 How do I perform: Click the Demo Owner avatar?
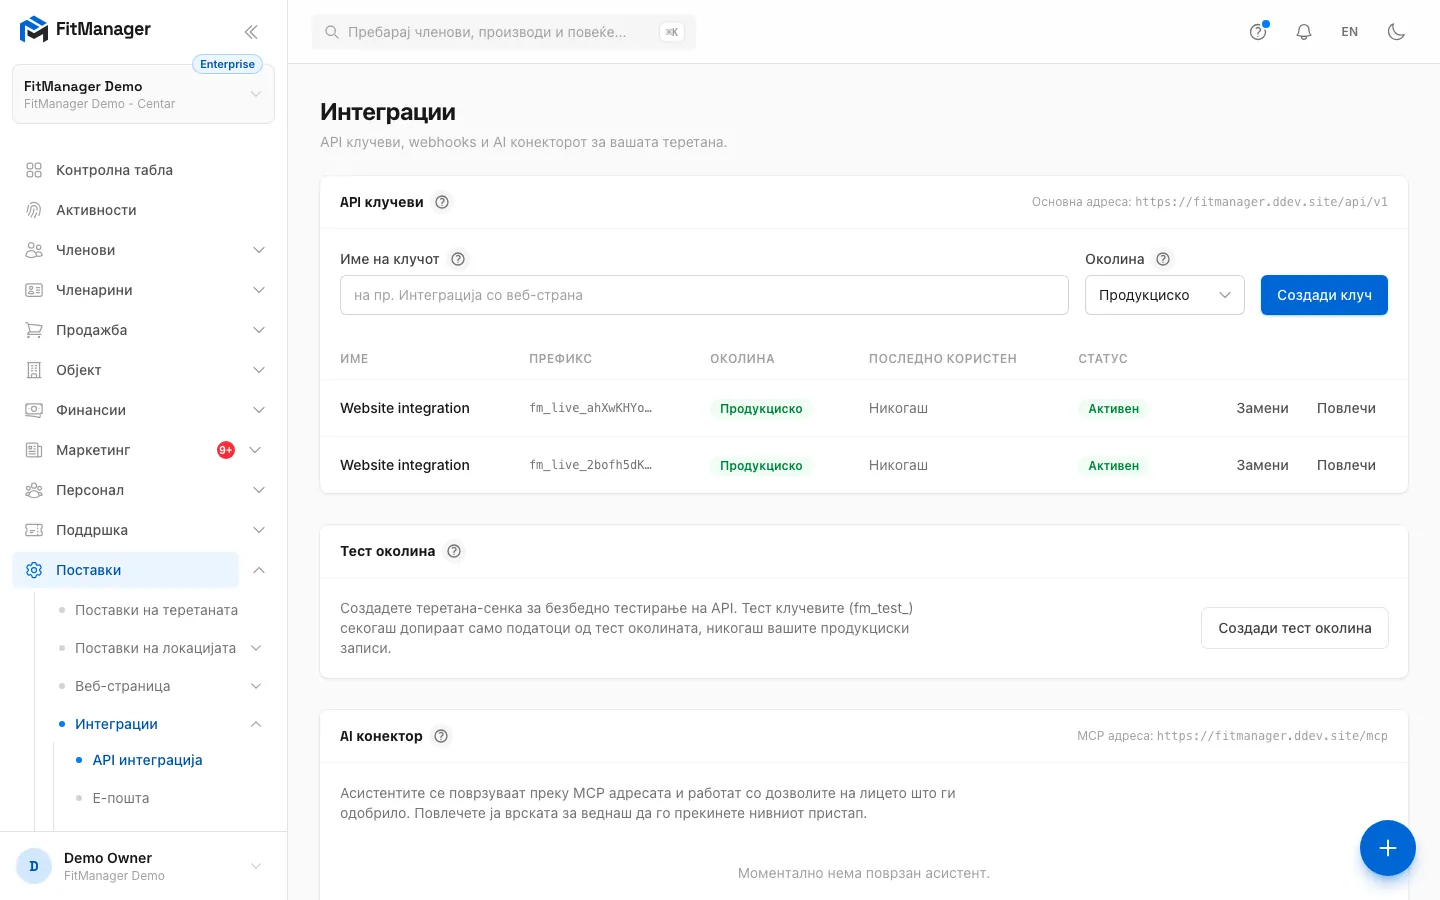coord(34,866)
